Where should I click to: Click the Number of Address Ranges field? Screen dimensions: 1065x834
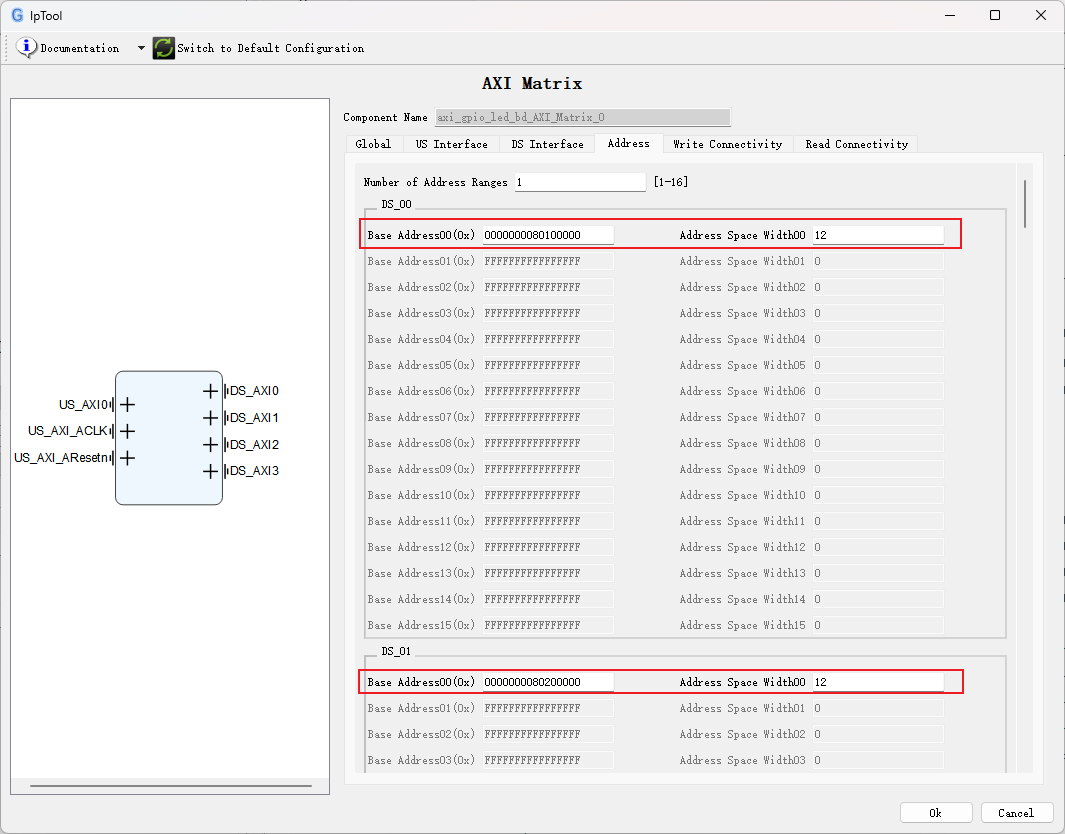[580, 183]
